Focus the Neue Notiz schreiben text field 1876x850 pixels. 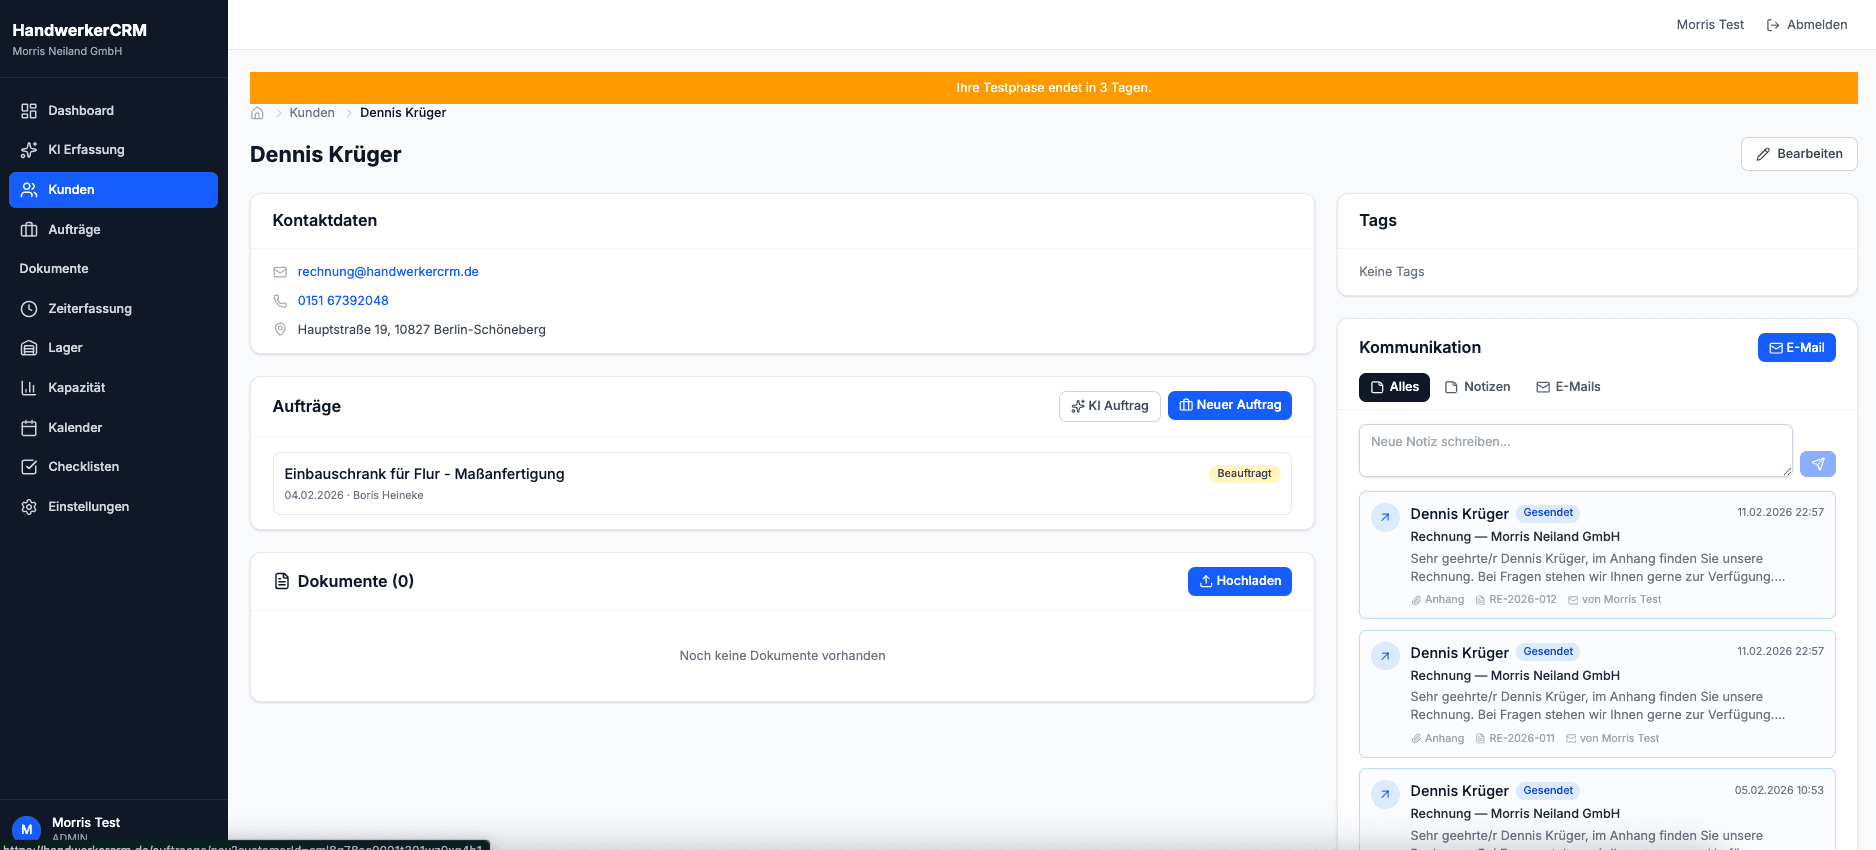click(1574, 450)
